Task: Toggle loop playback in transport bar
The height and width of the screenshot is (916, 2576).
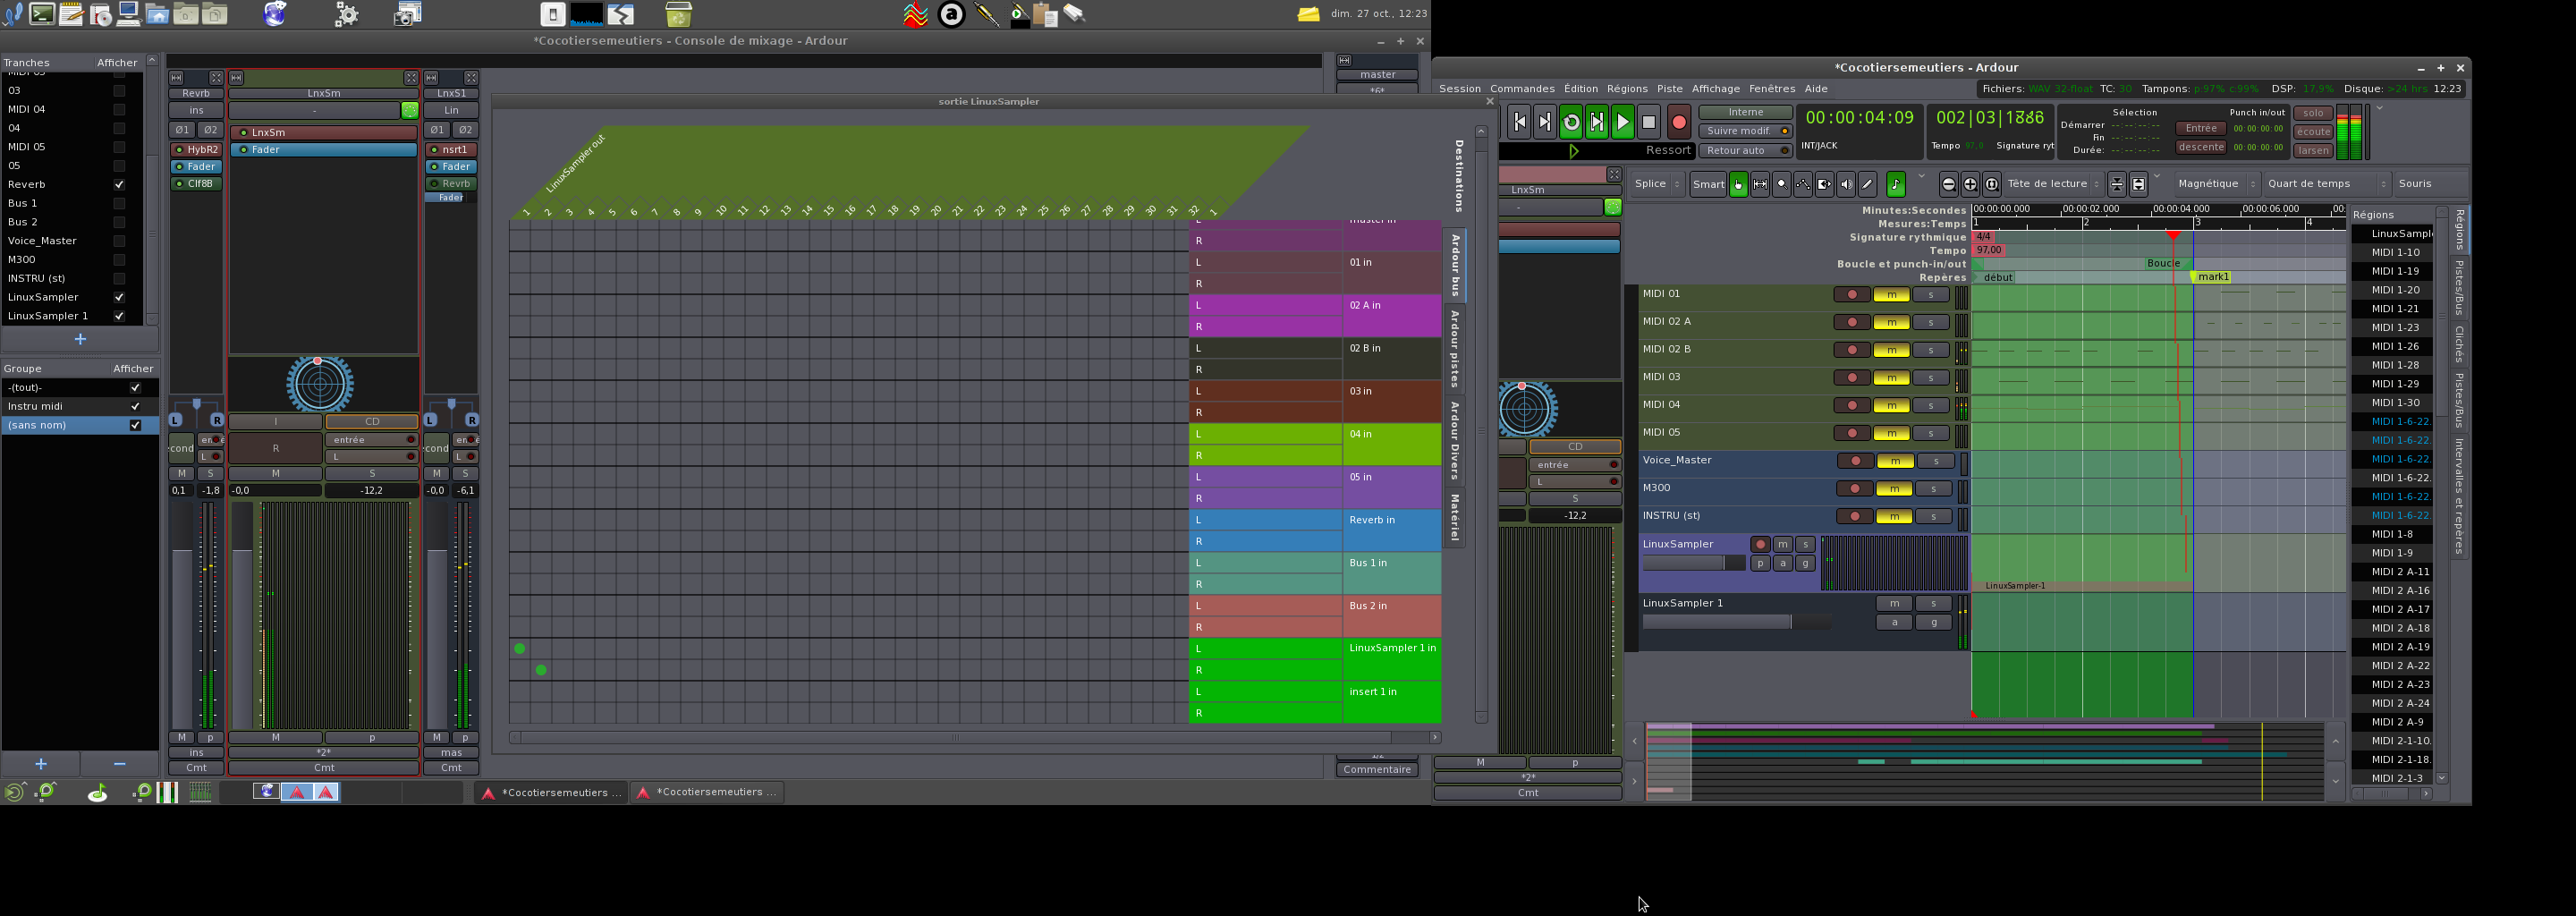Action: coord(1571,123)
